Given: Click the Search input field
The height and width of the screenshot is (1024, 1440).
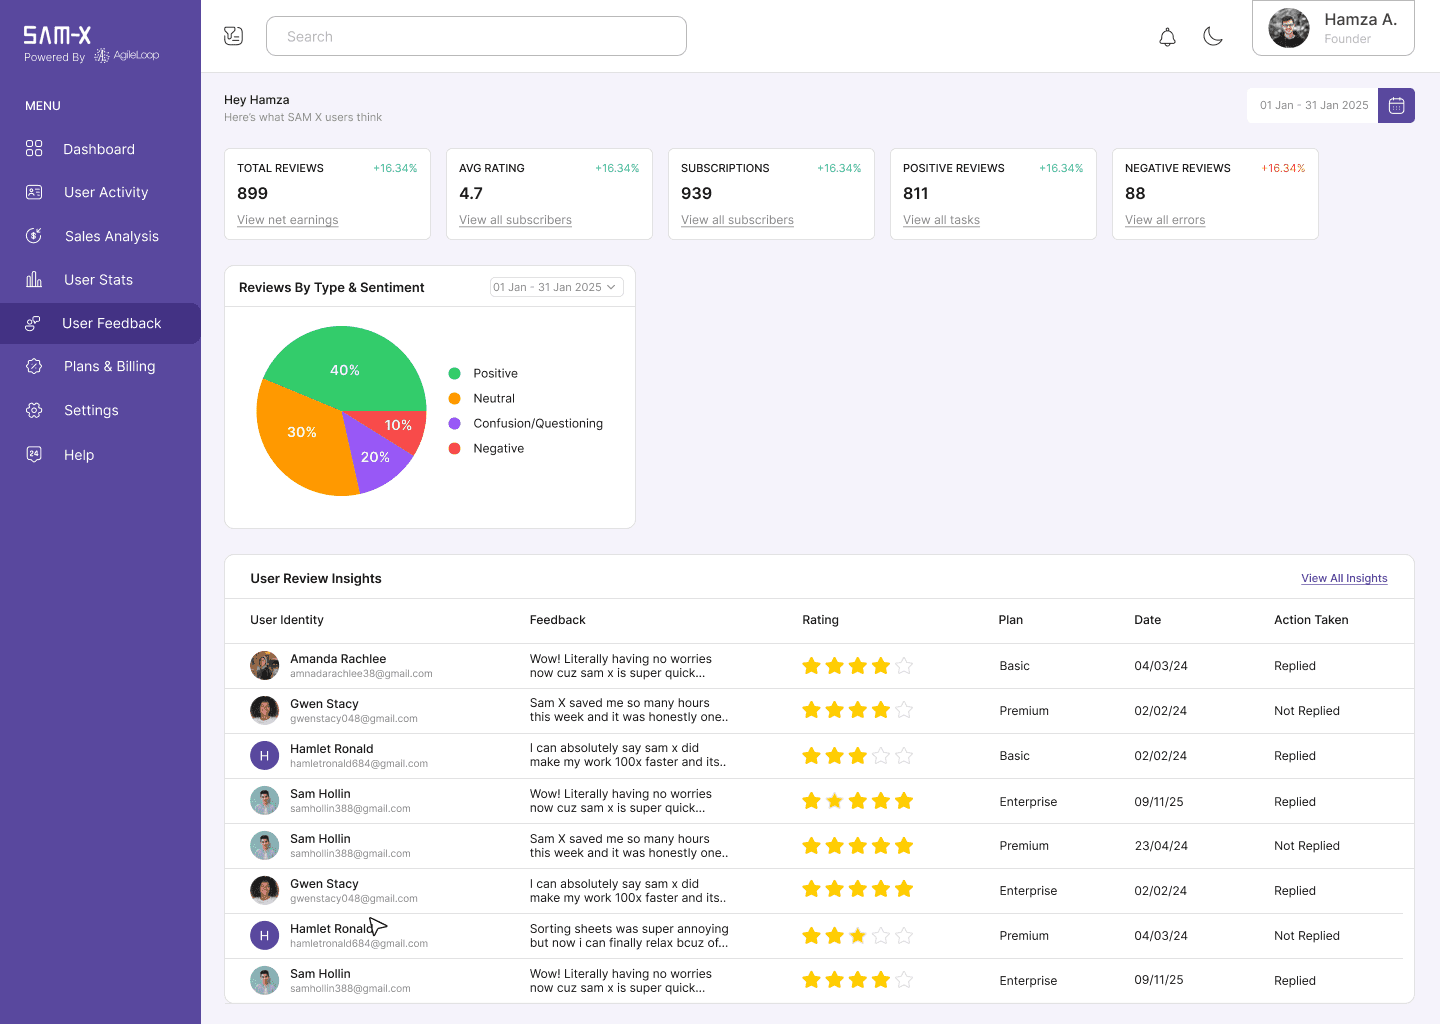Looking at the screenshot, I should click(476, 36).
